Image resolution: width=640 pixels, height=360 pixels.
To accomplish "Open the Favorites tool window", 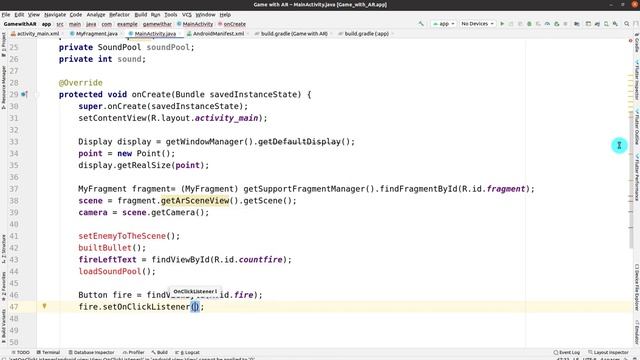I will 3,287.
